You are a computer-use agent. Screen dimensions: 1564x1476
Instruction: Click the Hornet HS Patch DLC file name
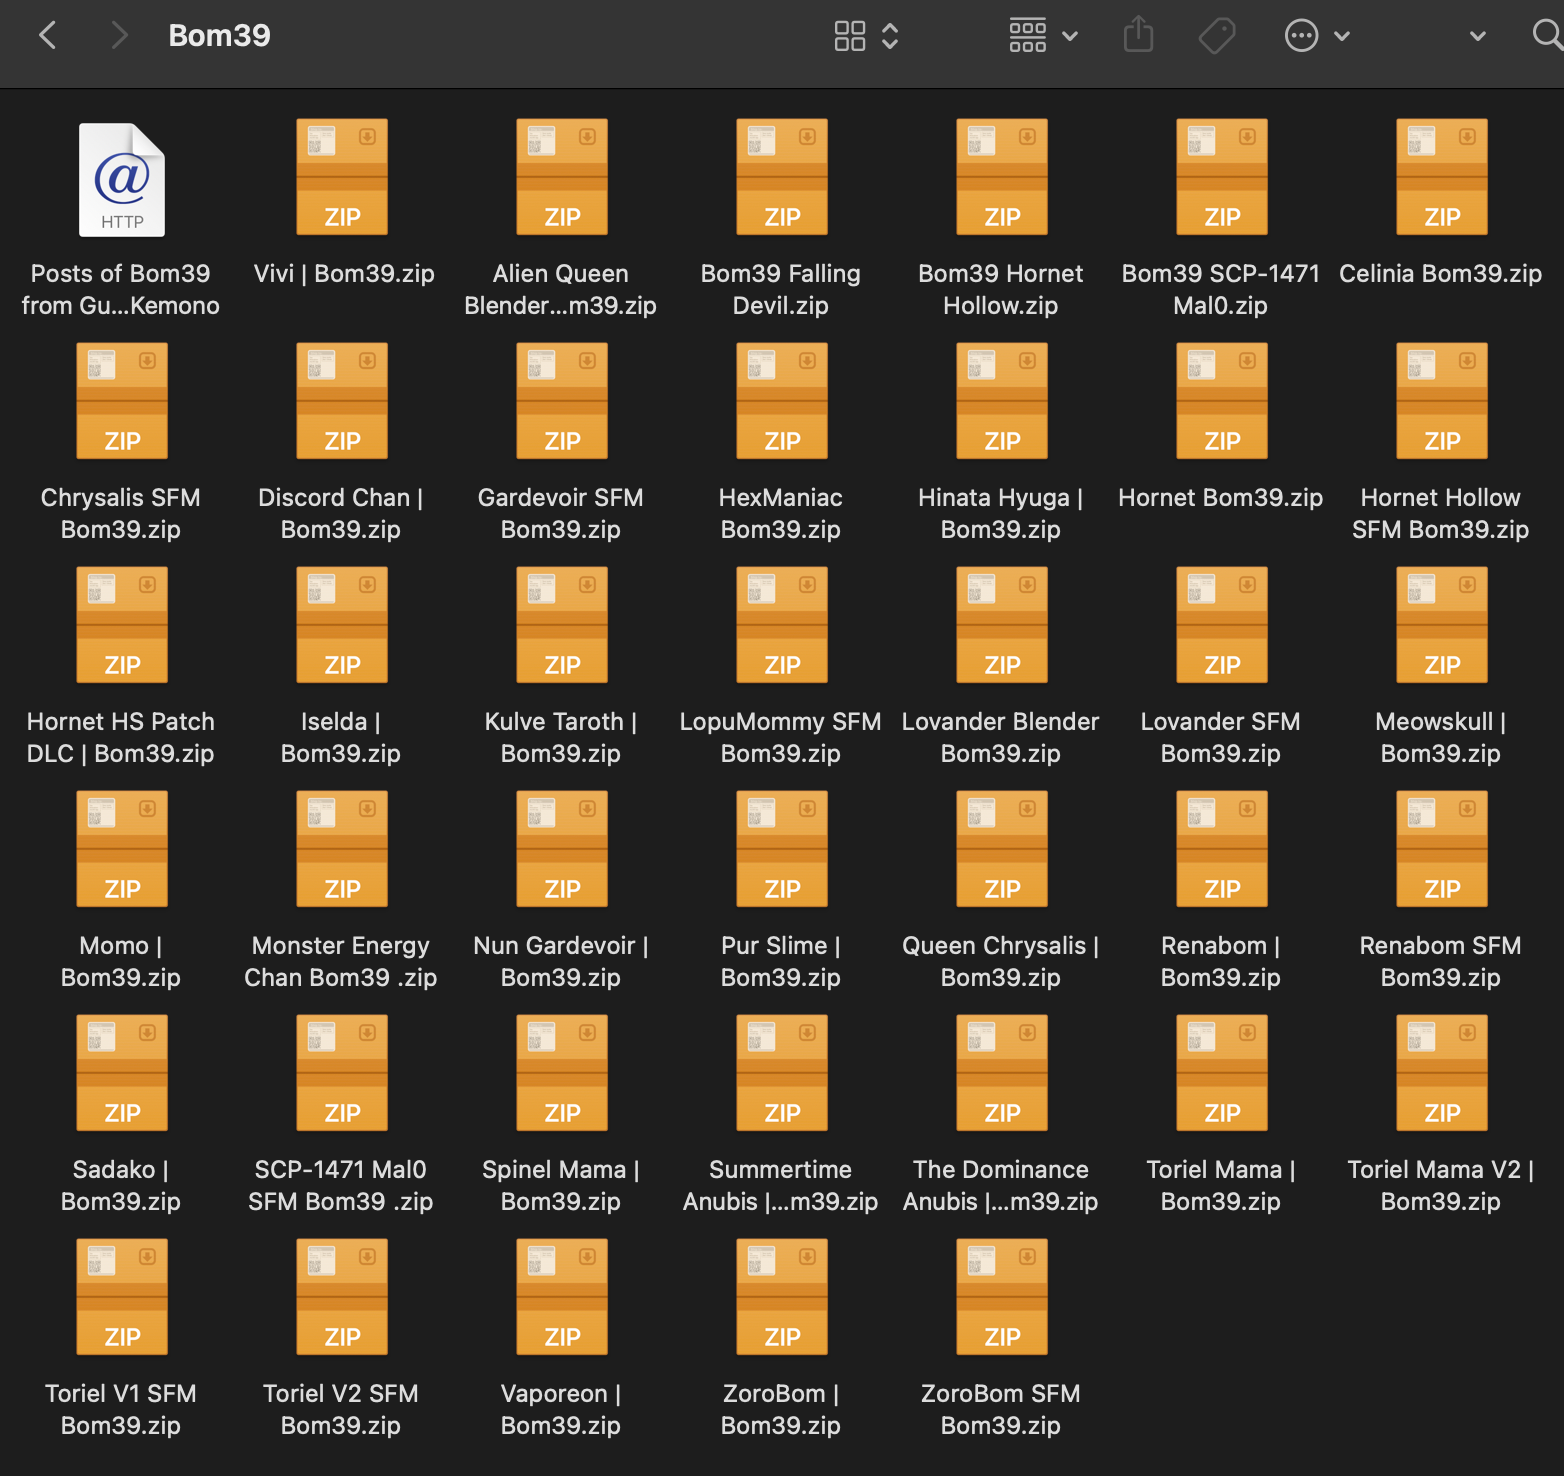coord(121,738)
